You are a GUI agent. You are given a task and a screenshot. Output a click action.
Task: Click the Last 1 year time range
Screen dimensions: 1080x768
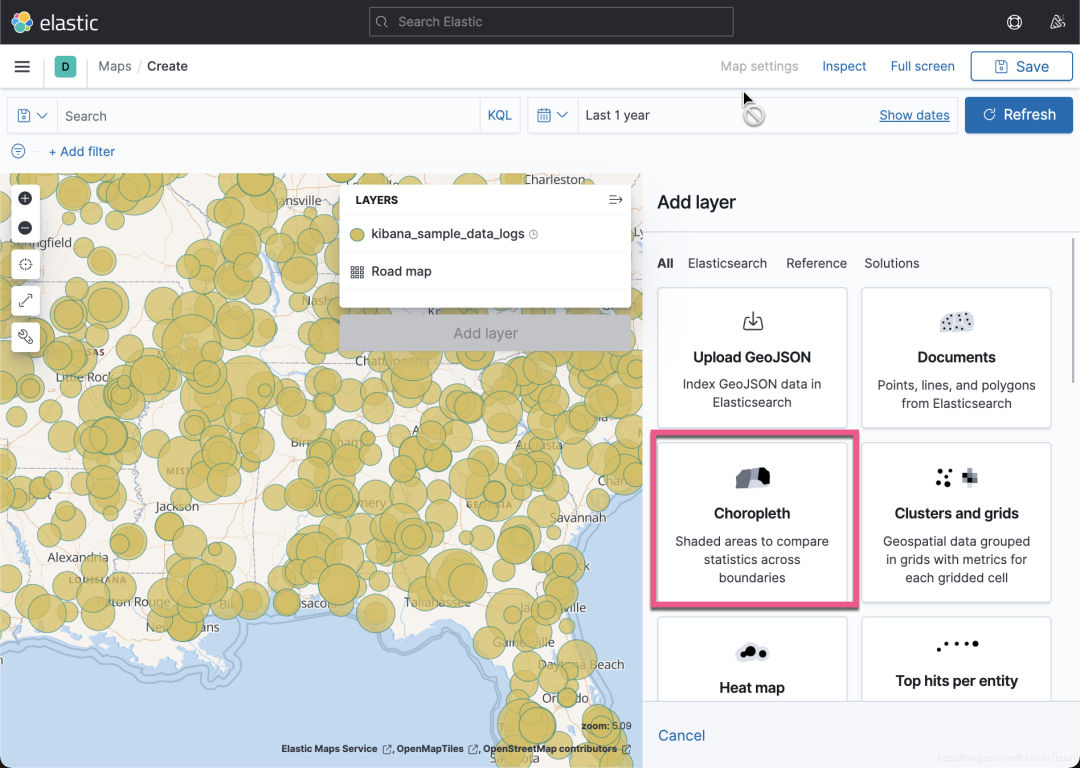(x=617, y=115)
